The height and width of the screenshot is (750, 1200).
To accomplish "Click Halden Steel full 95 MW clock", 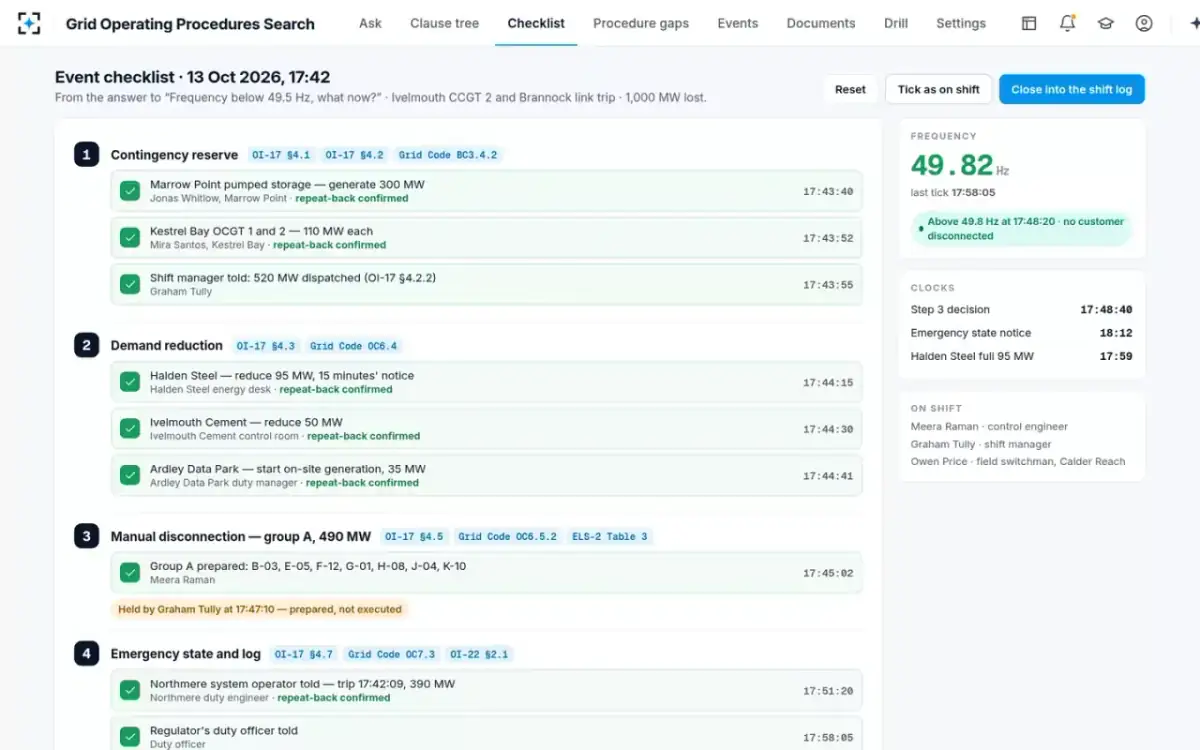I will (x=1021, y=356).
